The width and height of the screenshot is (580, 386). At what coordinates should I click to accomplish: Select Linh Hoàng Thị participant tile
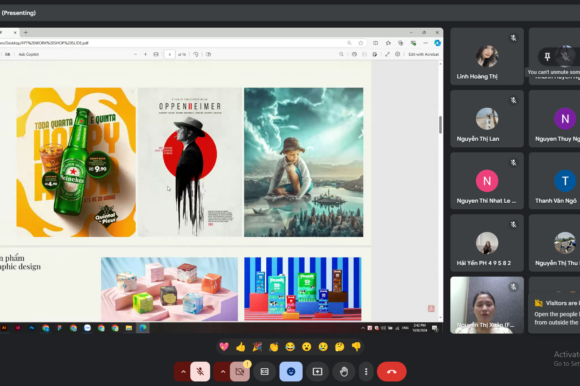(x=487, y=56)
